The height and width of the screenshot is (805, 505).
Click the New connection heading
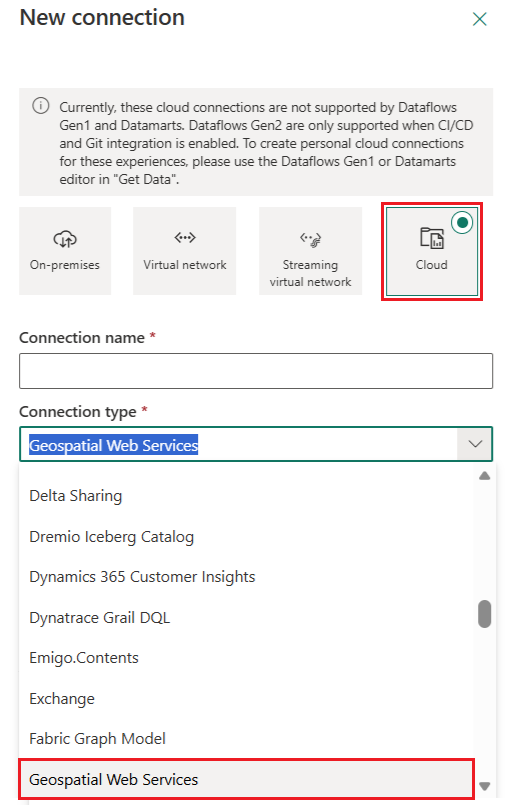[102, 17]
